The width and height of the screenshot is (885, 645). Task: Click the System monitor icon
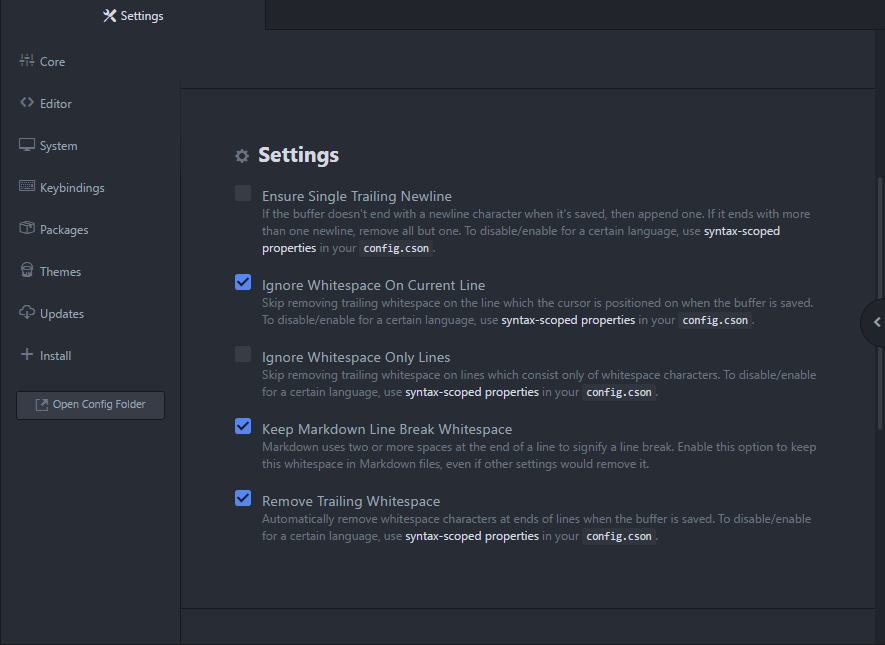[x=27, y=145]
